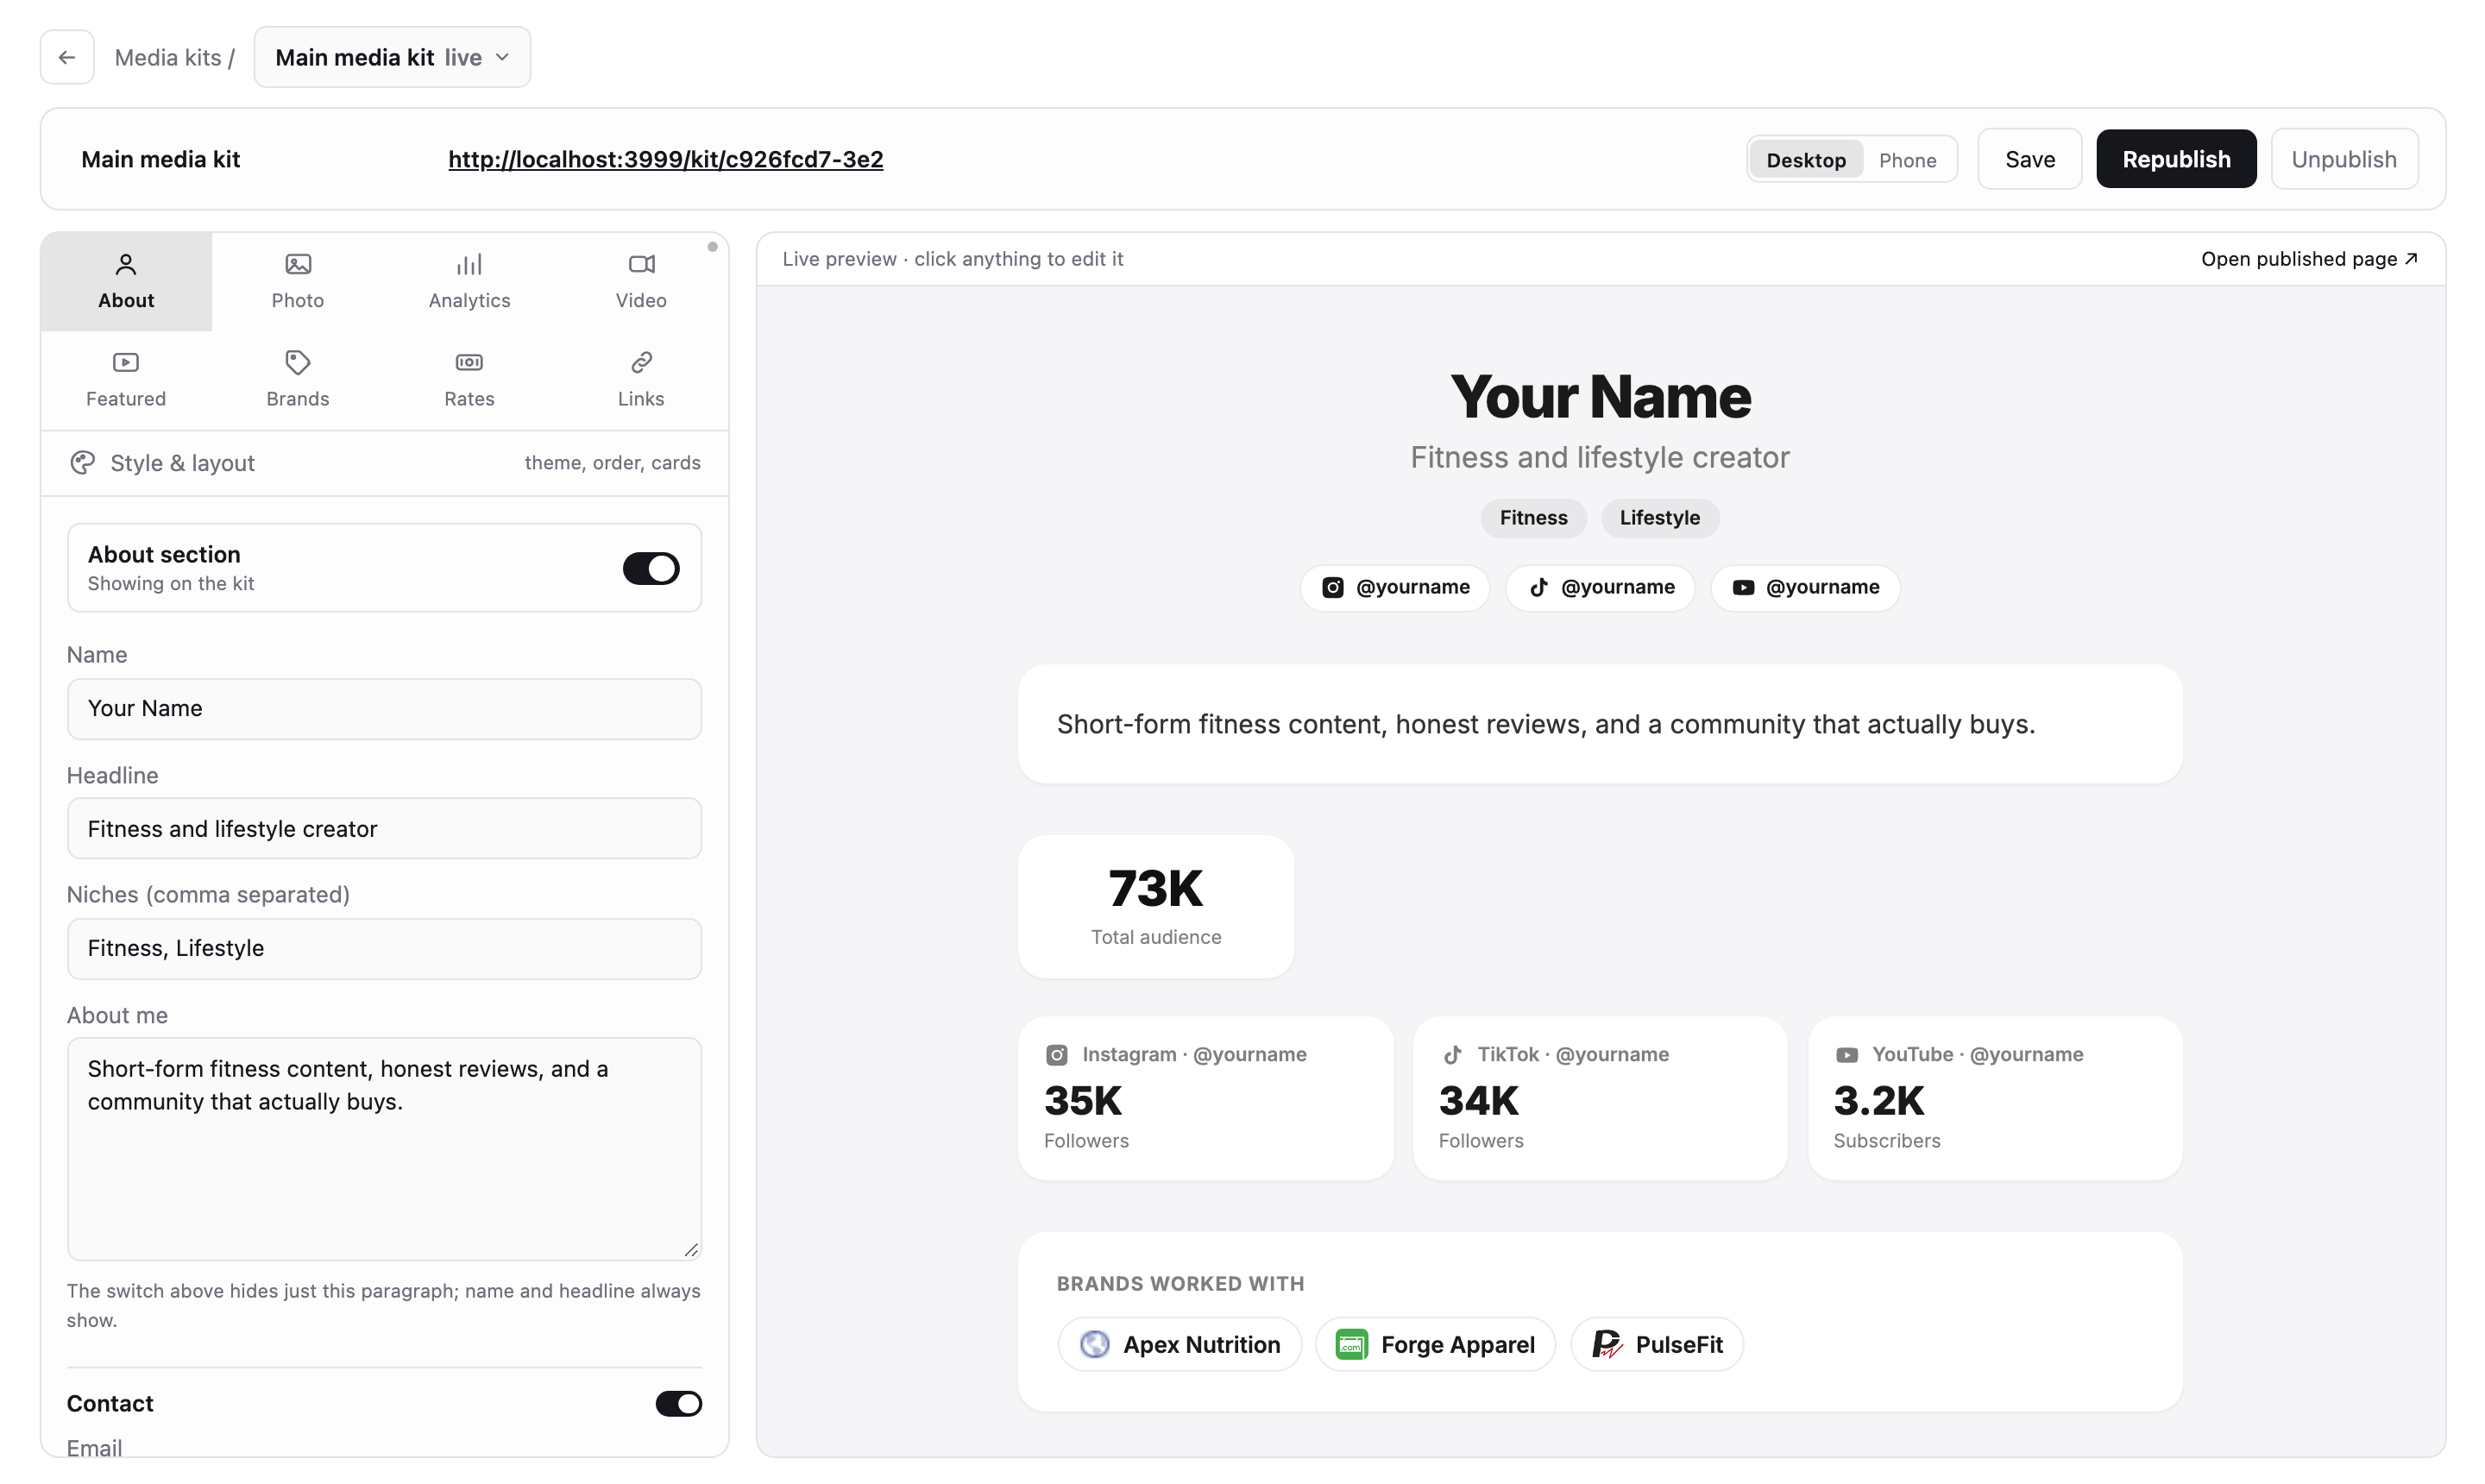Click the Unpublish button
2485x1484 pixels.
click(x=2344, y=159)
